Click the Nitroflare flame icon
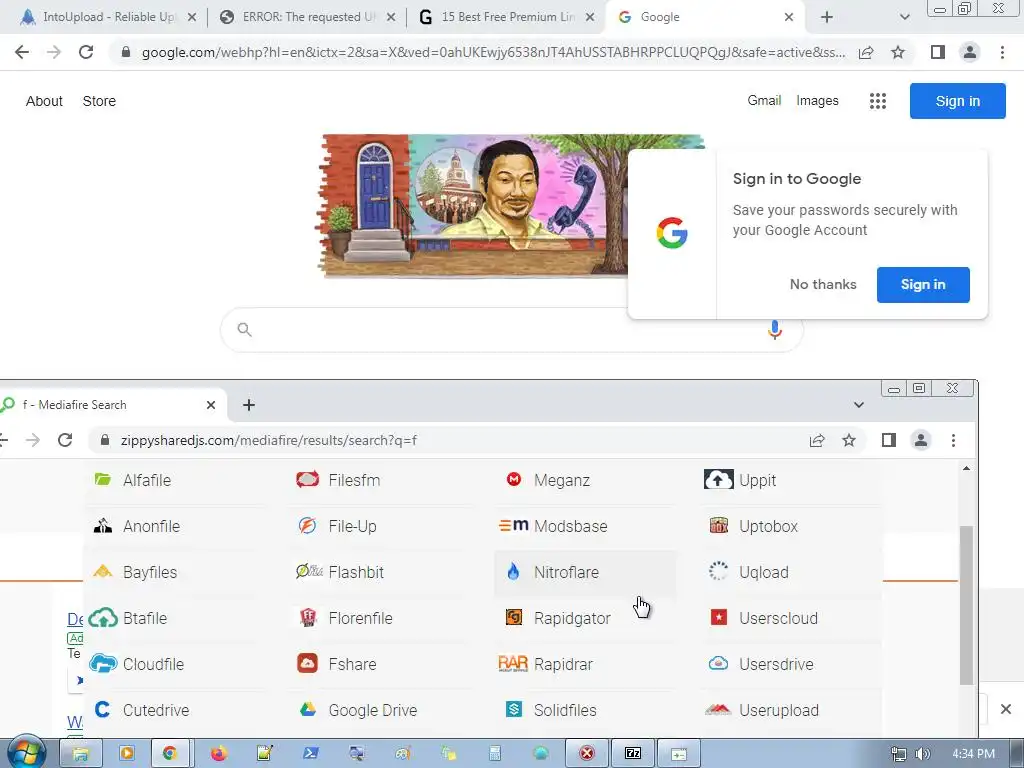 (x=513, y=571)
